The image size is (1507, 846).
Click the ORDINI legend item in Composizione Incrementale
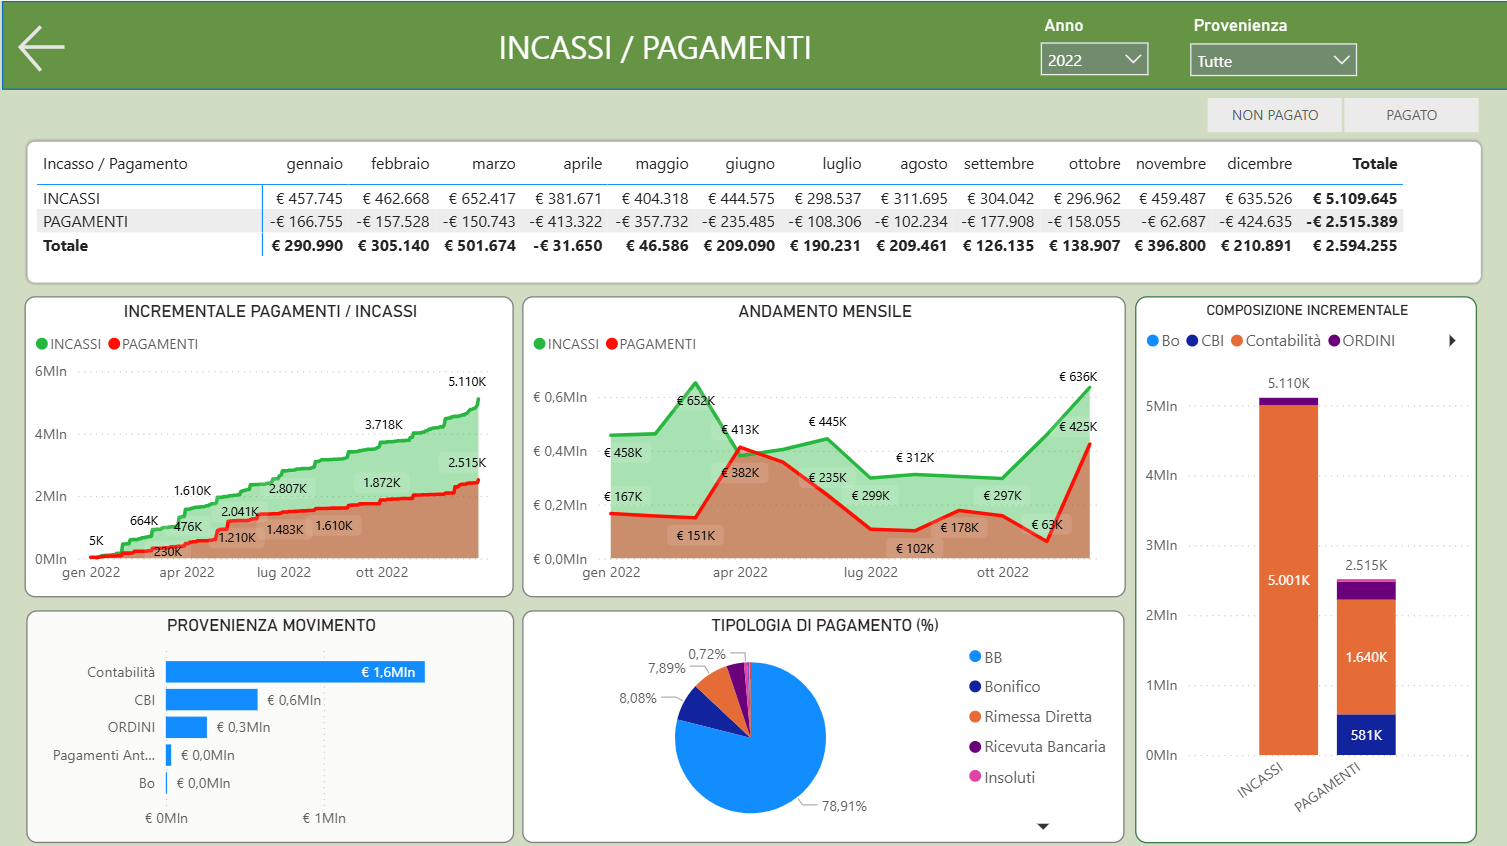pyautogui.click(x=1361, y=341)
